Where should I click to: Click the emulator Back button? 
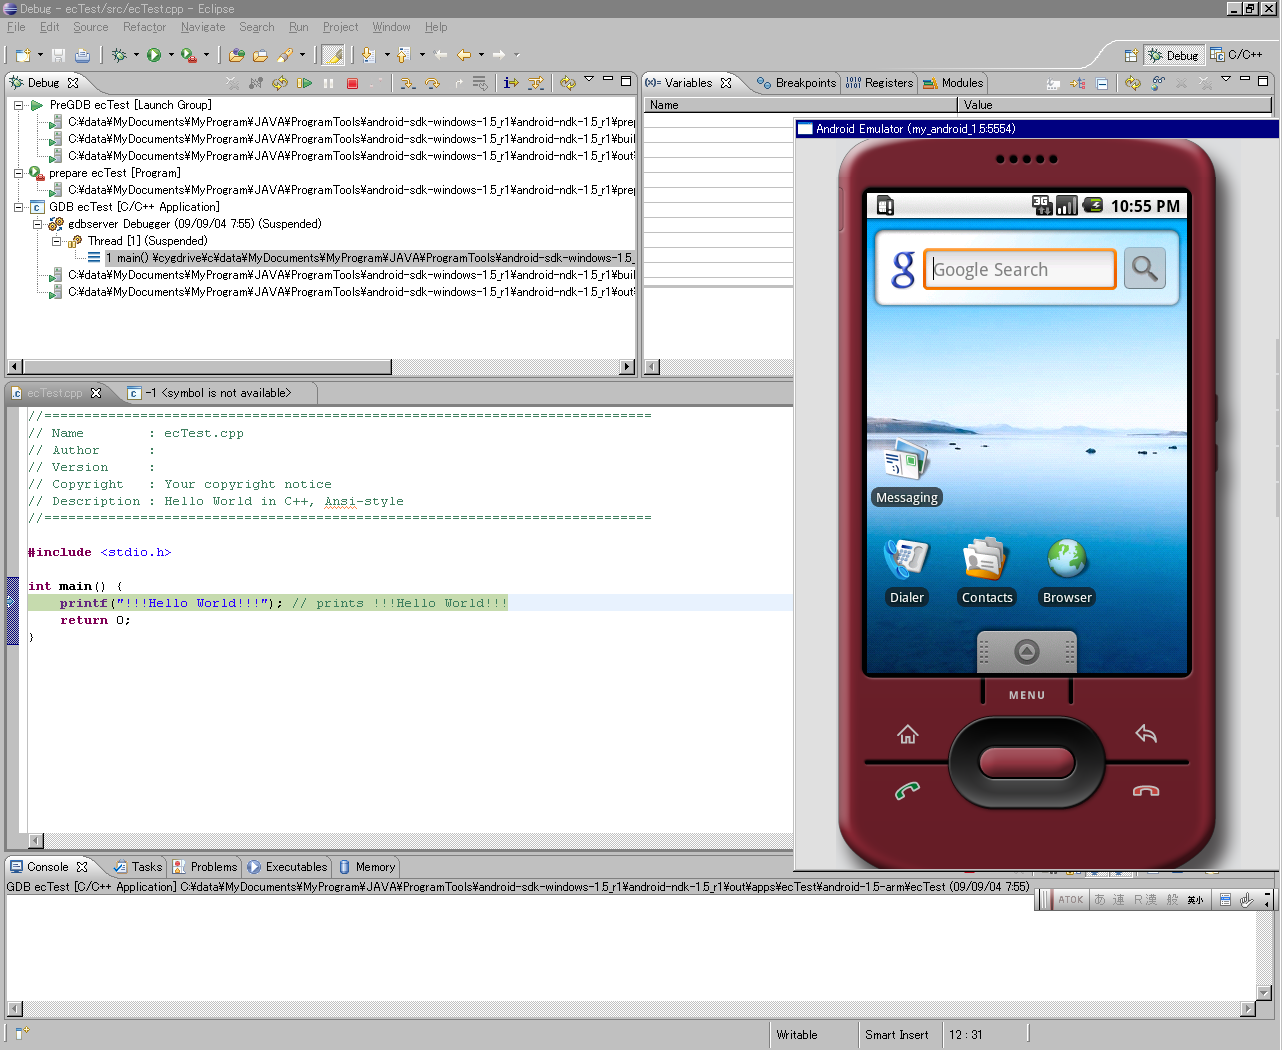tap(1146, 734)
